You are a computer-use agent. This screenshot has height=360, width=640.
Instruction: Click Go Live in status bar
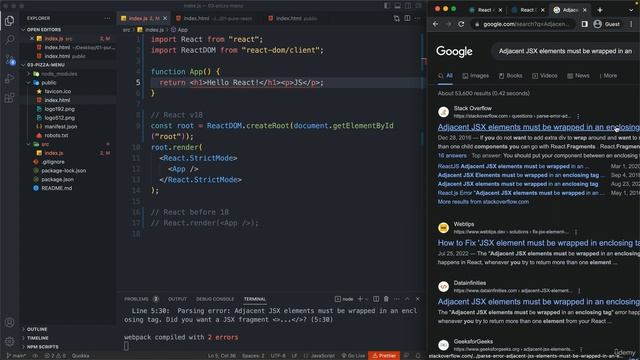(x=353, y=356)
